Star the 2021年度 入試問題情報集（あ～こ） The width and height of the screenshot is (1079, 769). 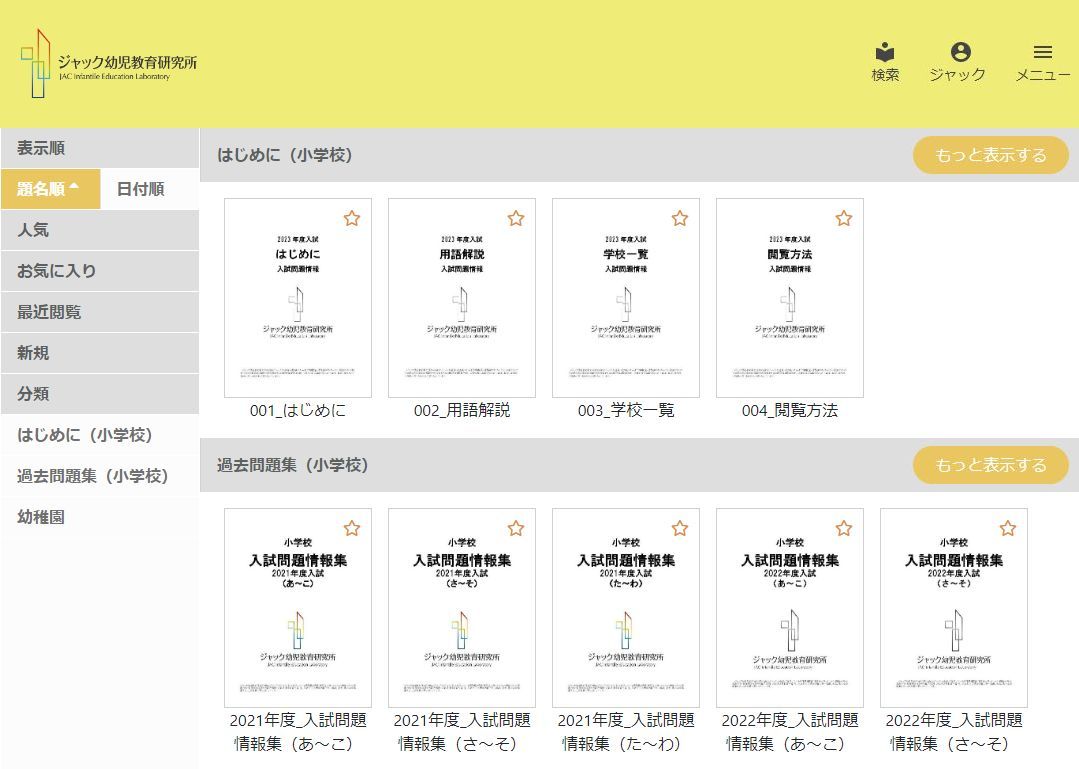[352, 528]
